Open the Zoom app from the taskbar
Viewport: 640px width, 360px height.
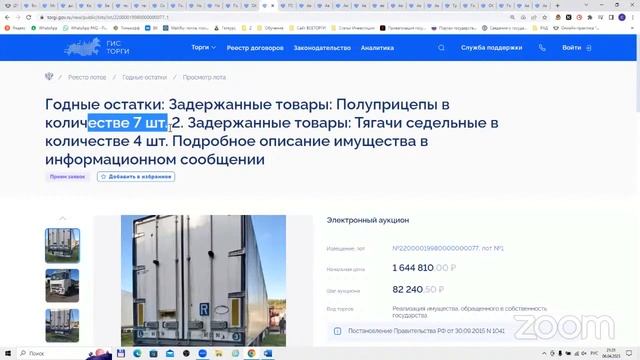(x=202, y=353)
